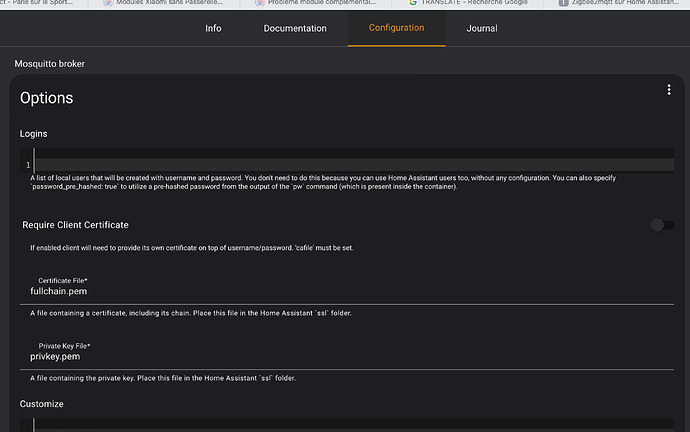Viewport: 690px width, 432px height.
Task: Go to the Journal tab
Action: click(482, 28)
